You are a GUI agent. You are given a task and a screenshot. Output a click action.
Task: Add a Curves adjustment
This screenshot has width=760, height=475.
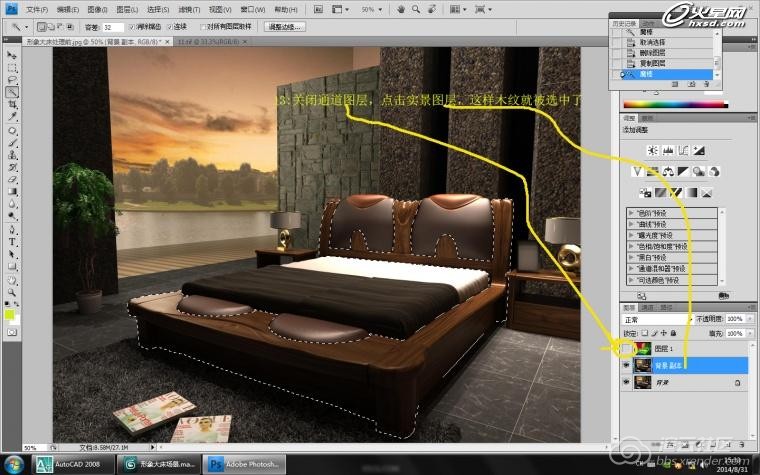[x=683, y=150]
